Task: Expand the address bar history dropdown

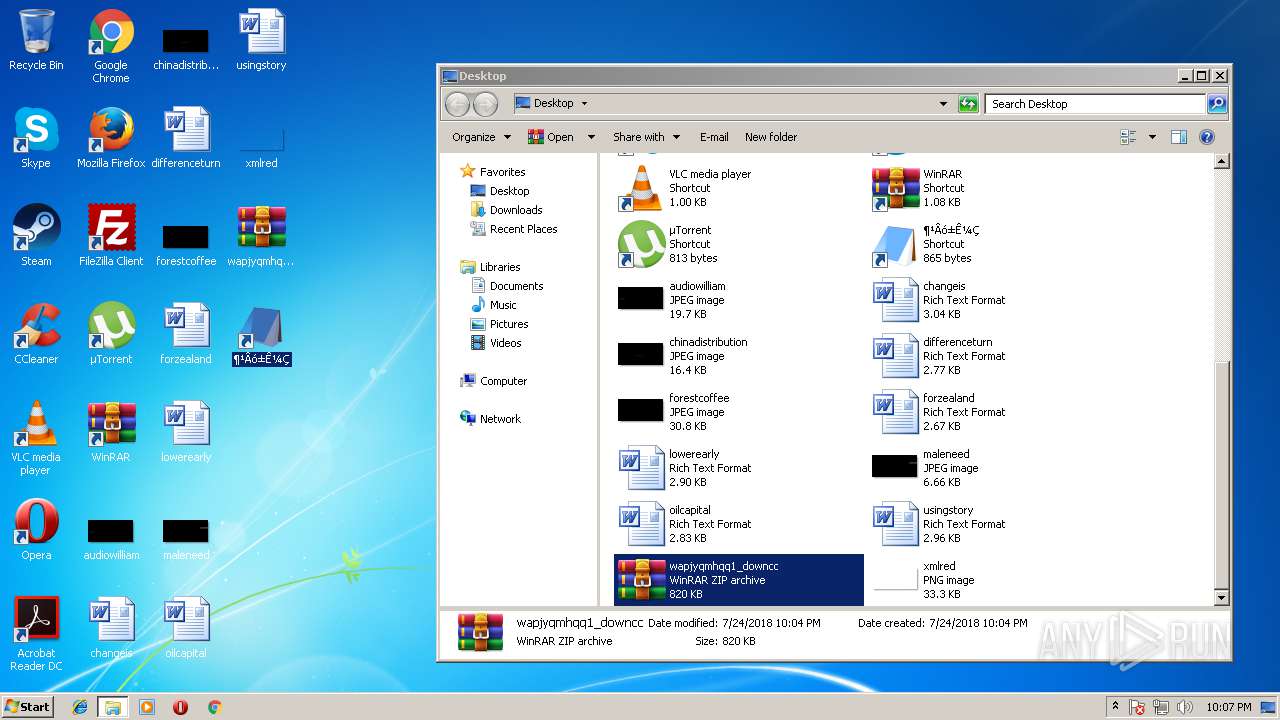Action: pyautogui.click(x=942, y=104)
